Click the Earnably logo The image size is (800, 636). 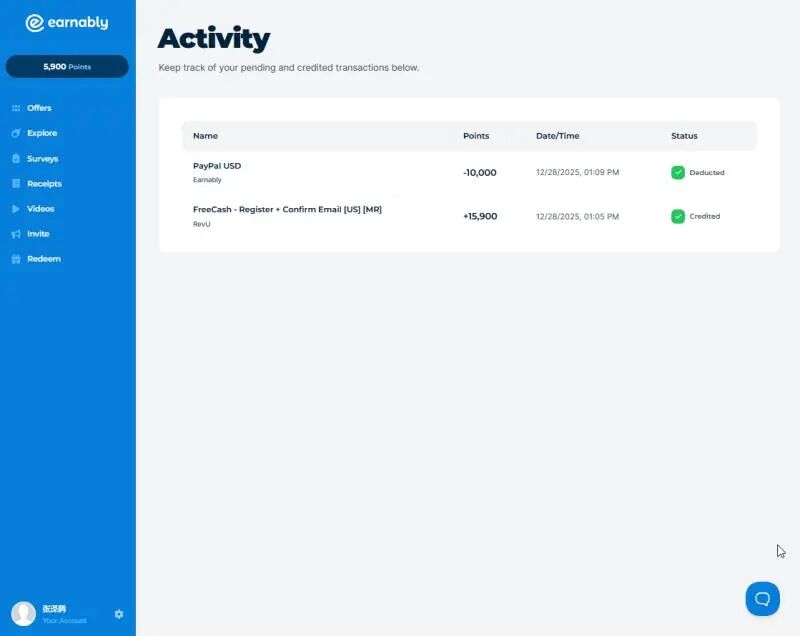tap(67, 23)
